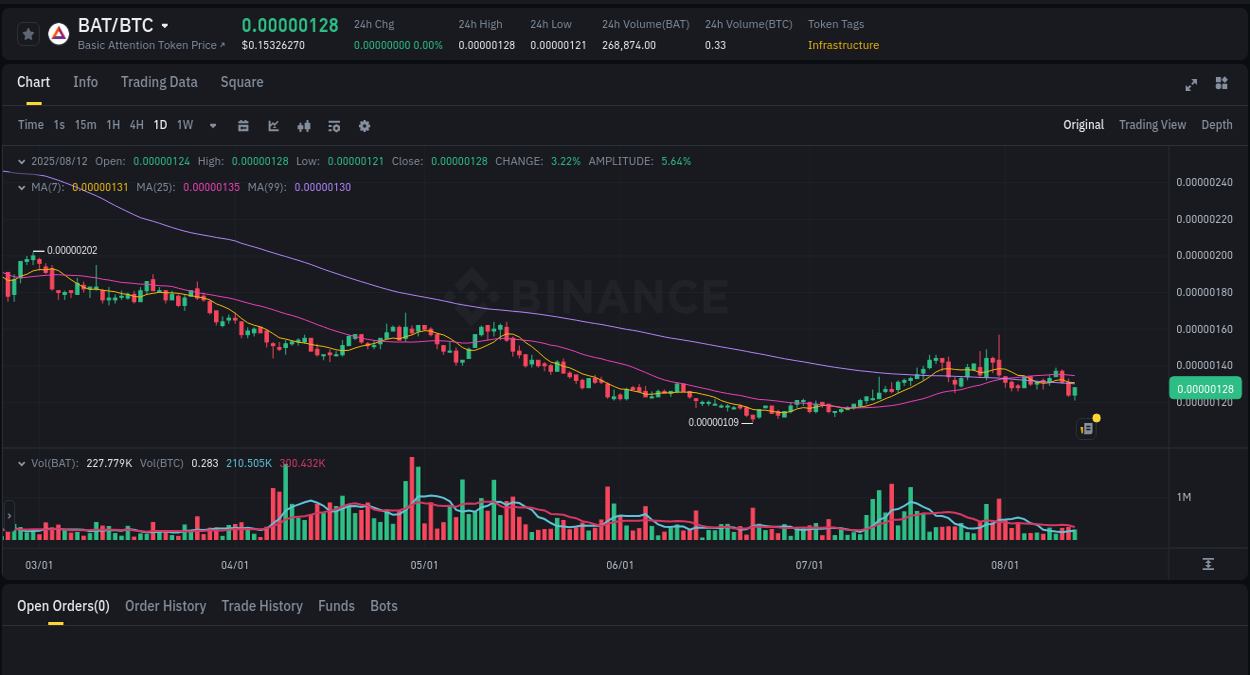Click the order marker icon on chart

pos(1087,428)
